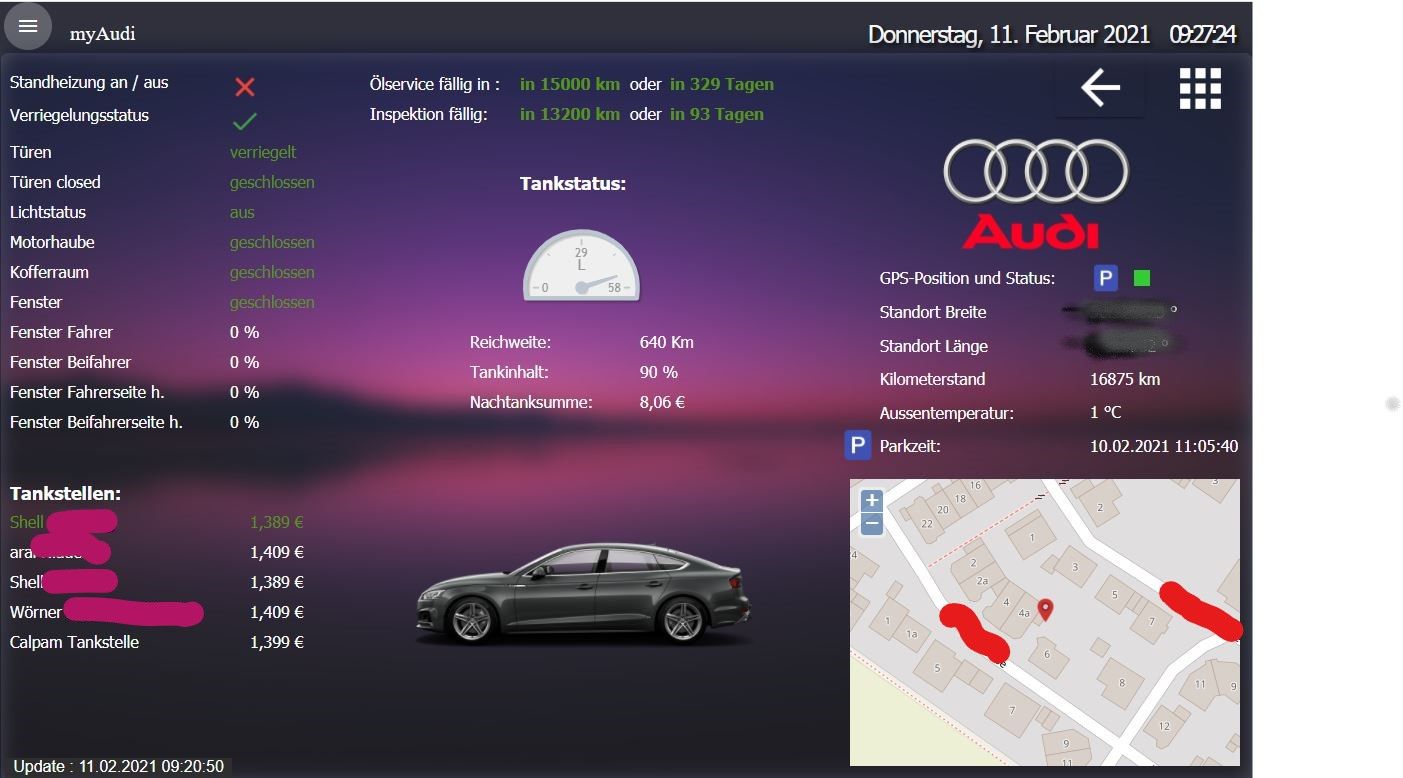
Task: Click the Calpam price 1,399 €
Action: (x=277, y=642)
